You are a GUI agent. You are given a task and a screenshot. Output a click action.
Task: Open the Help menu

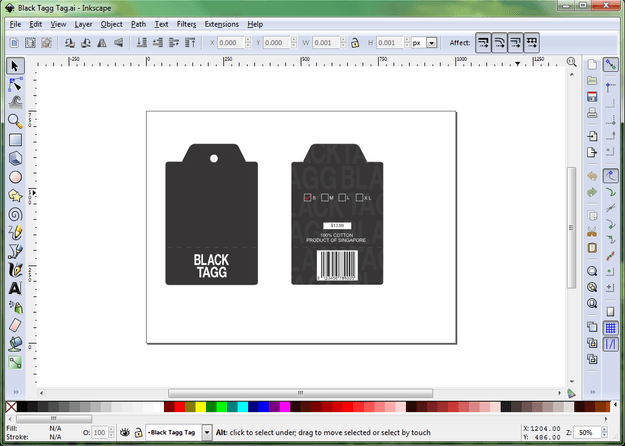click(255, 24)
